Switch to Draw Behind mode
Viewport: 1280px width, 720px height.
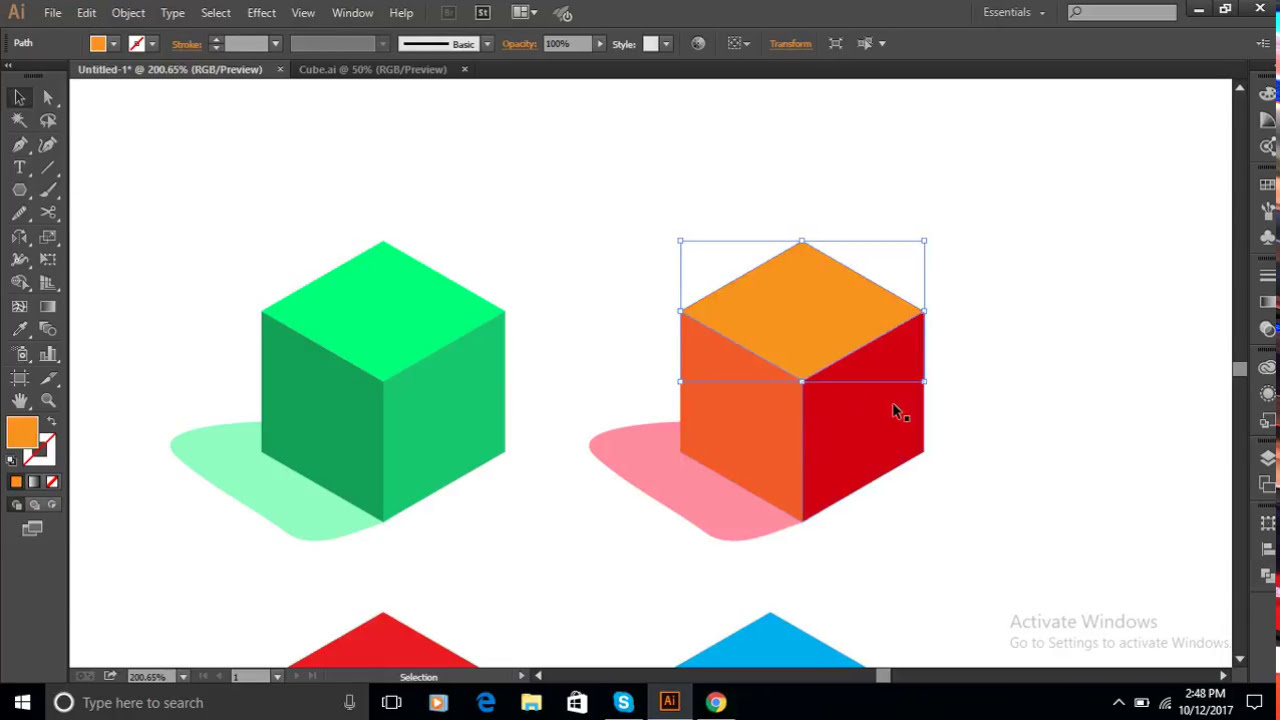point(34,505)
